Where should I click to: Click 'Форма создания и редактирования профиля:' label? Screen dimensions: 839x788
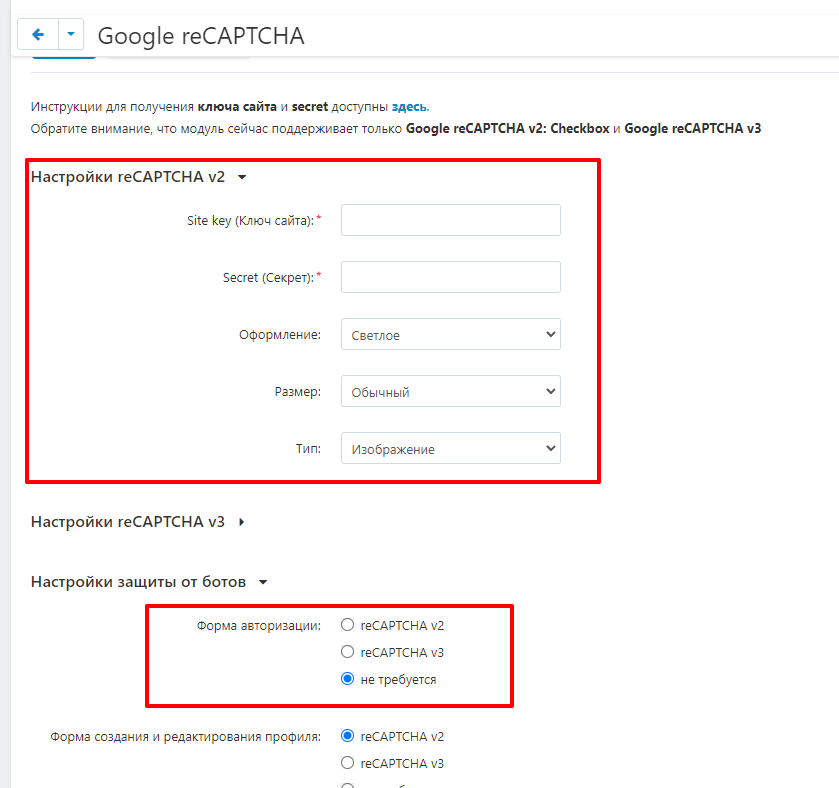click(186, 737)
